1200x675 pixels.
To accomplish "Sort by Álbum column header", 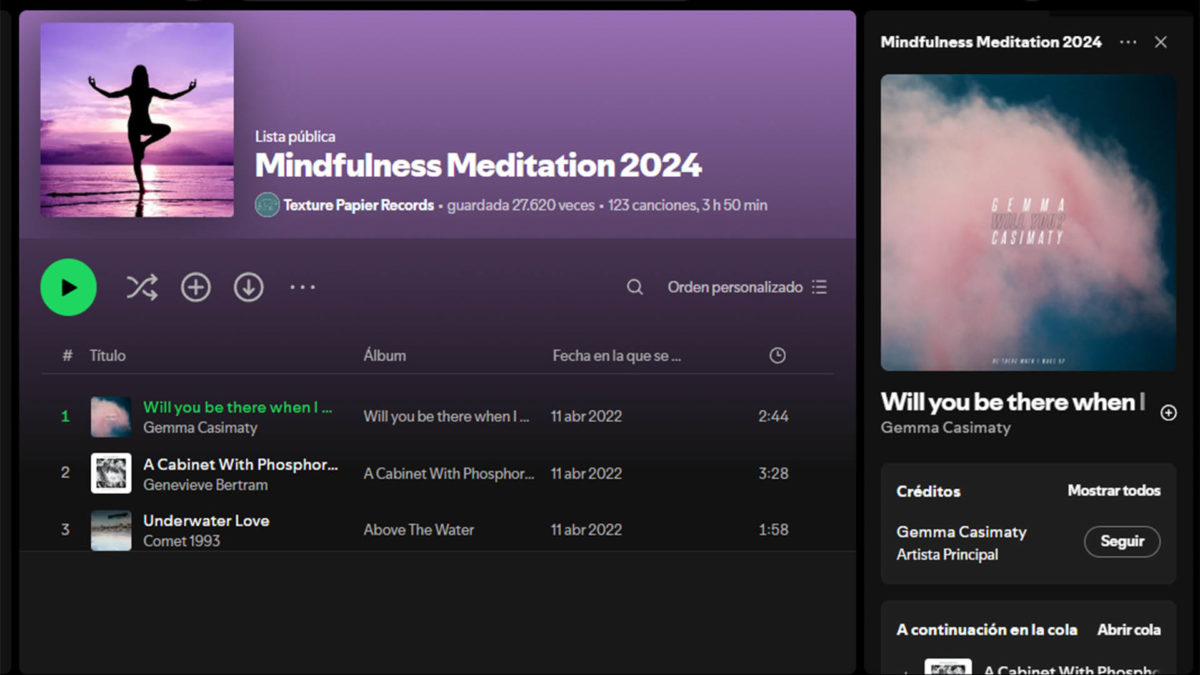I will tap(385, 356).
